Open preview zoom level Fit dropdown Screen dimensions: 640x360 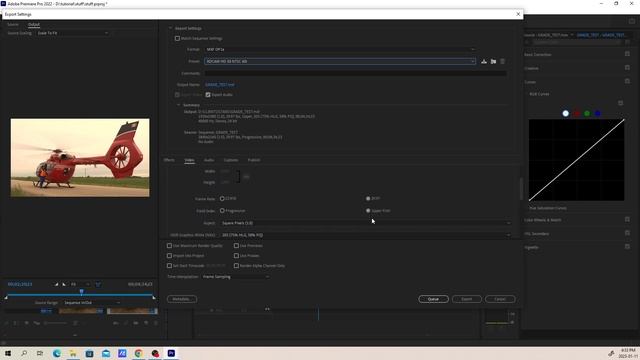[80, 284]
